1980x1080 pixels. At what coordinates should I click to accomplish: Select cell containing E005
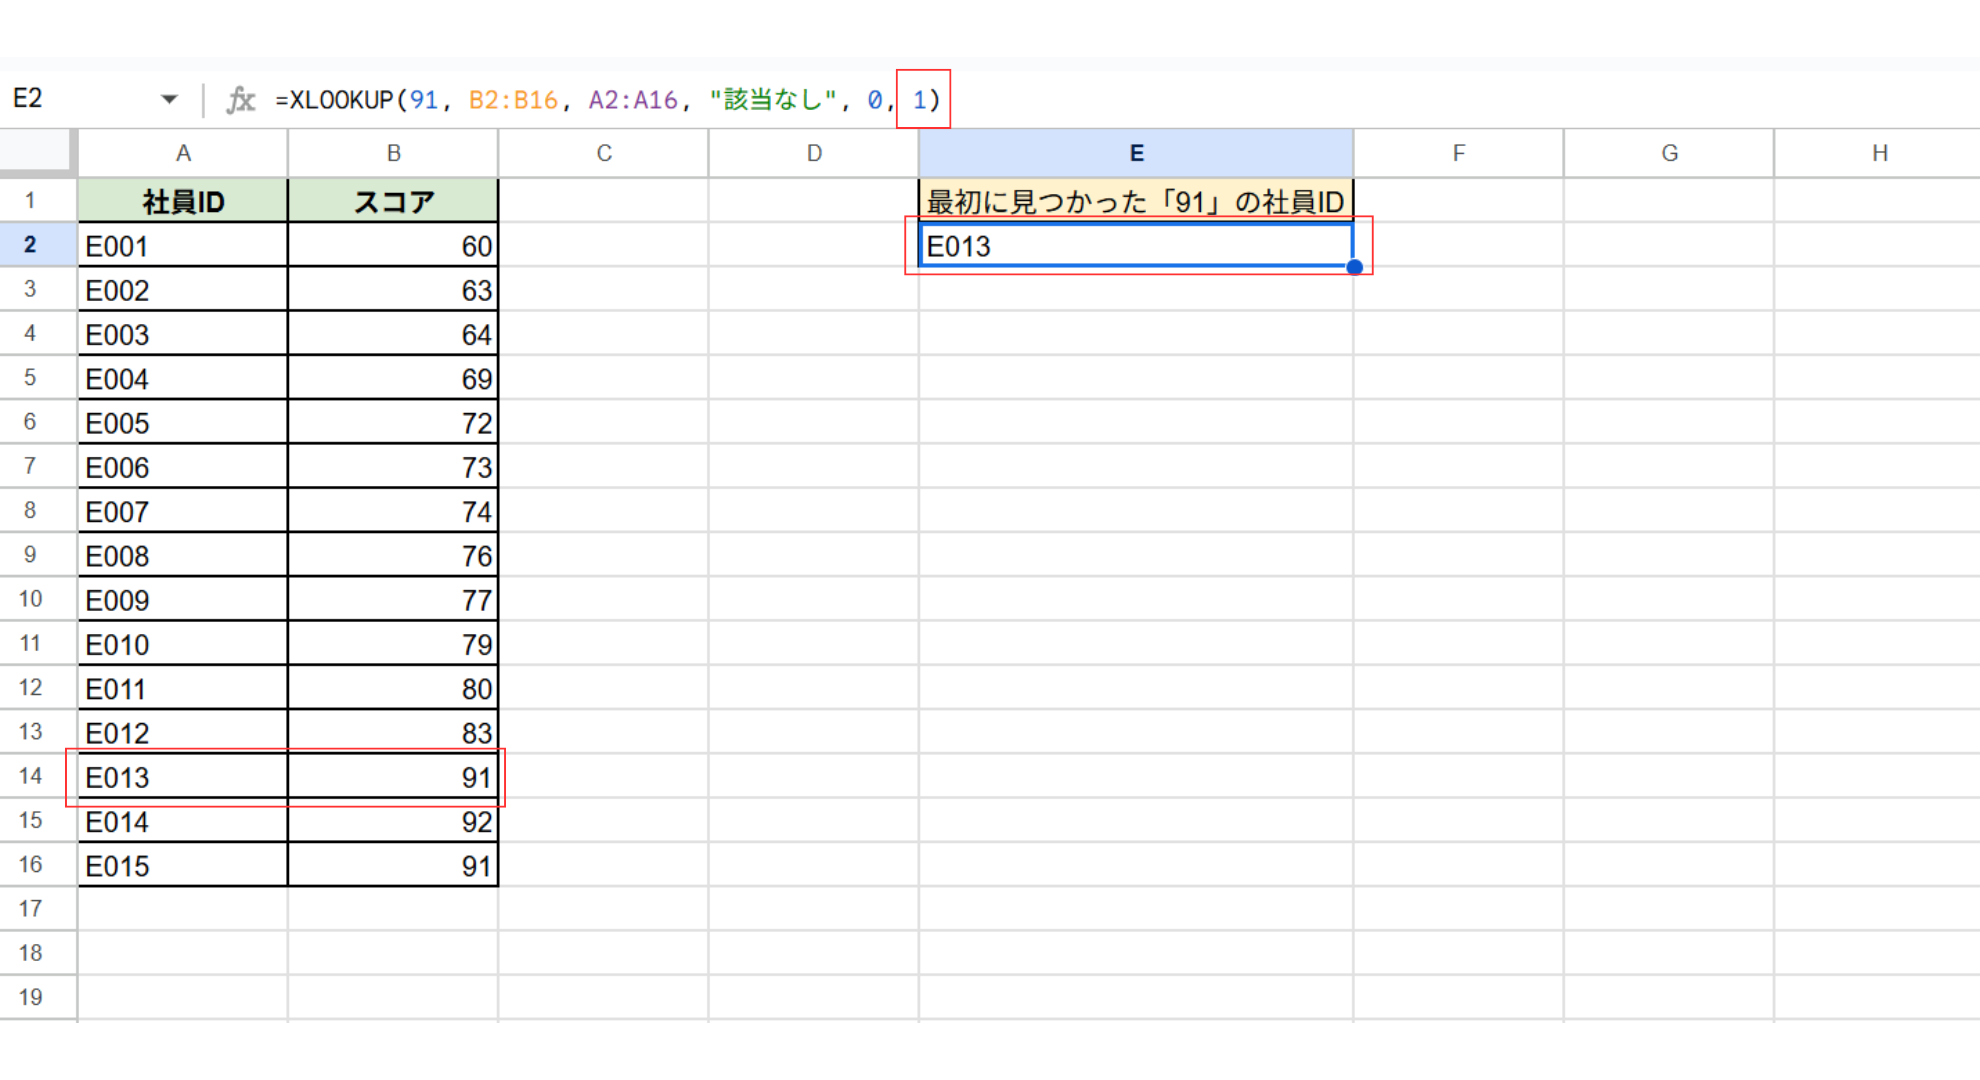click(183, 423)
